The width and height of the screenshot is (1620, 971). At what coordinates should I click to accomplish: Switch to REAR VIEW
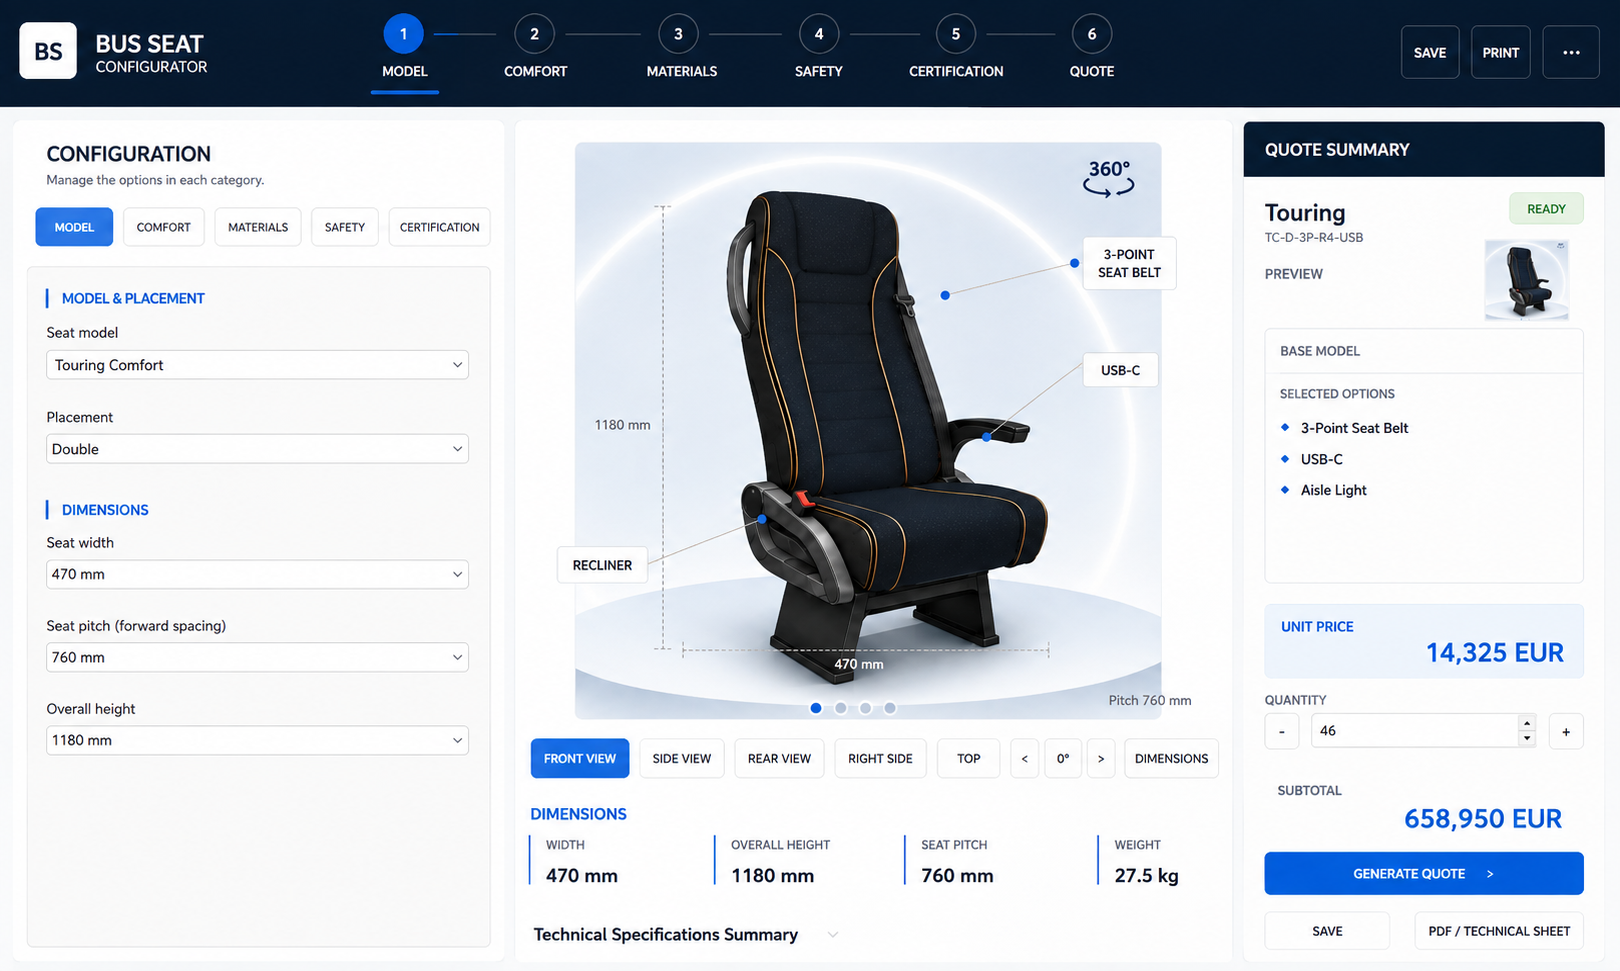point(779,758)
